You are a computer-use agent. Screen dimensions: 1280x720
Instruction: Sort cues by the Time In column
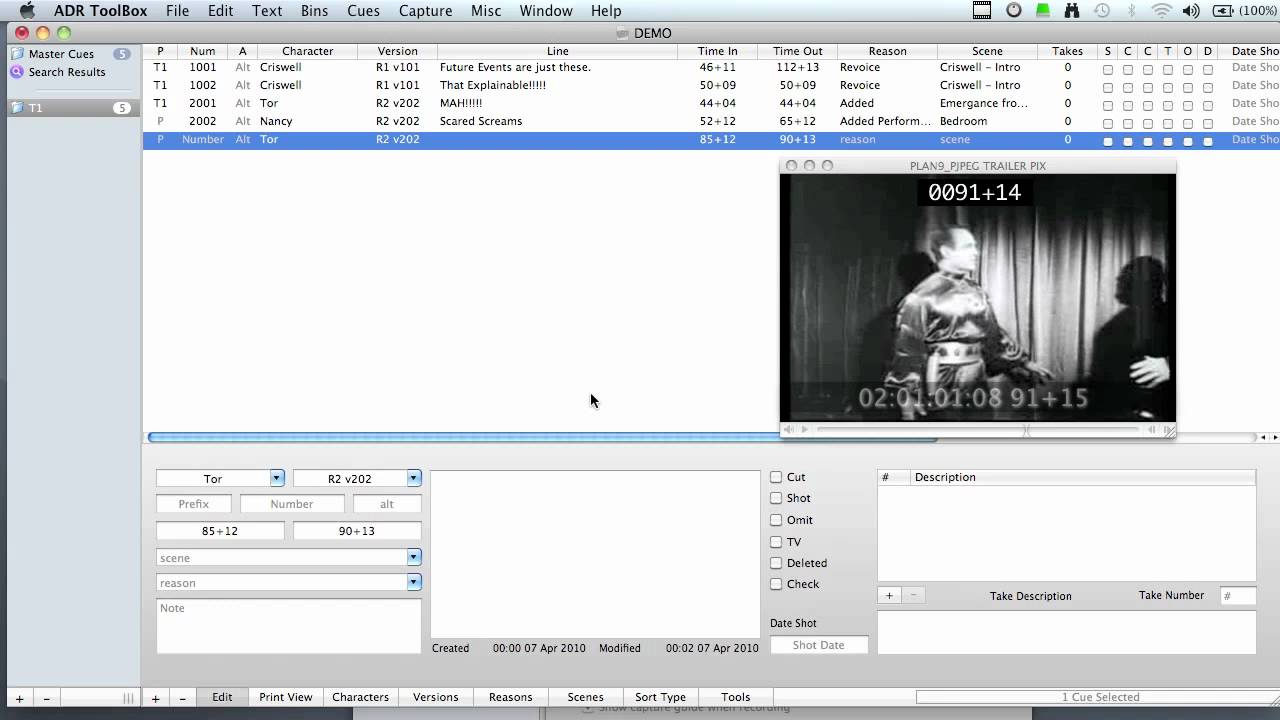717,51
